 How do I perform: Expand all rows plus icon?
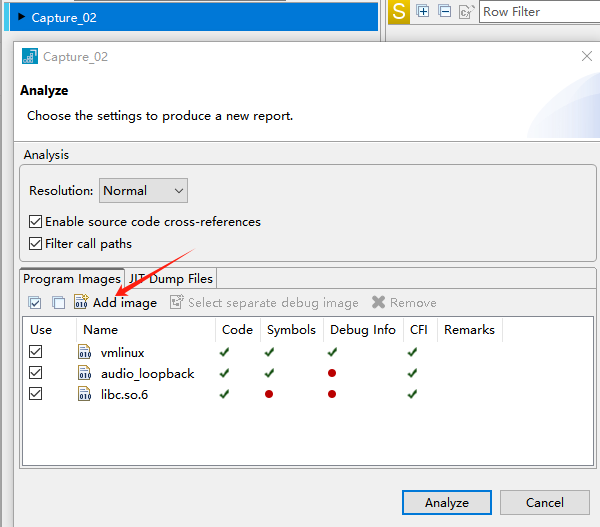click(x=422, y=11)
